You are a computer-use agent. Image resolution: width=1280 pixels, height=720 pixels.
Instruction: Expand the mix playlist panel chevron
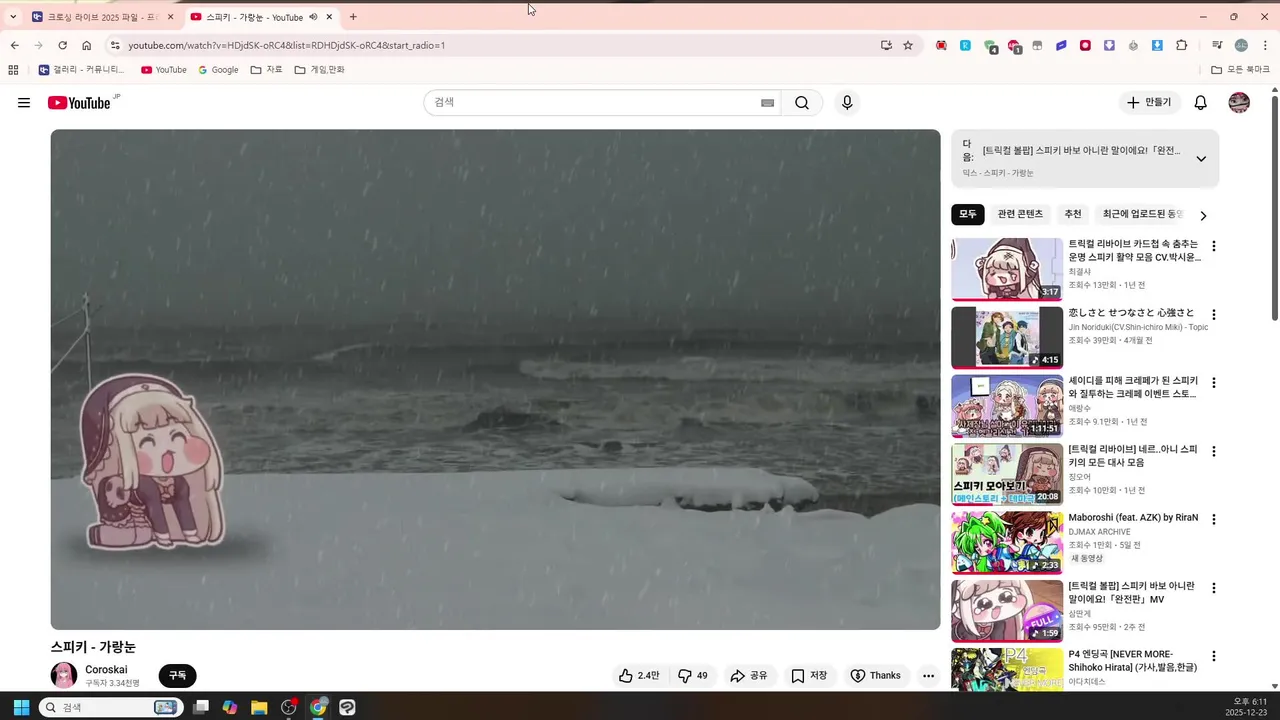[x=1201, y=159]
